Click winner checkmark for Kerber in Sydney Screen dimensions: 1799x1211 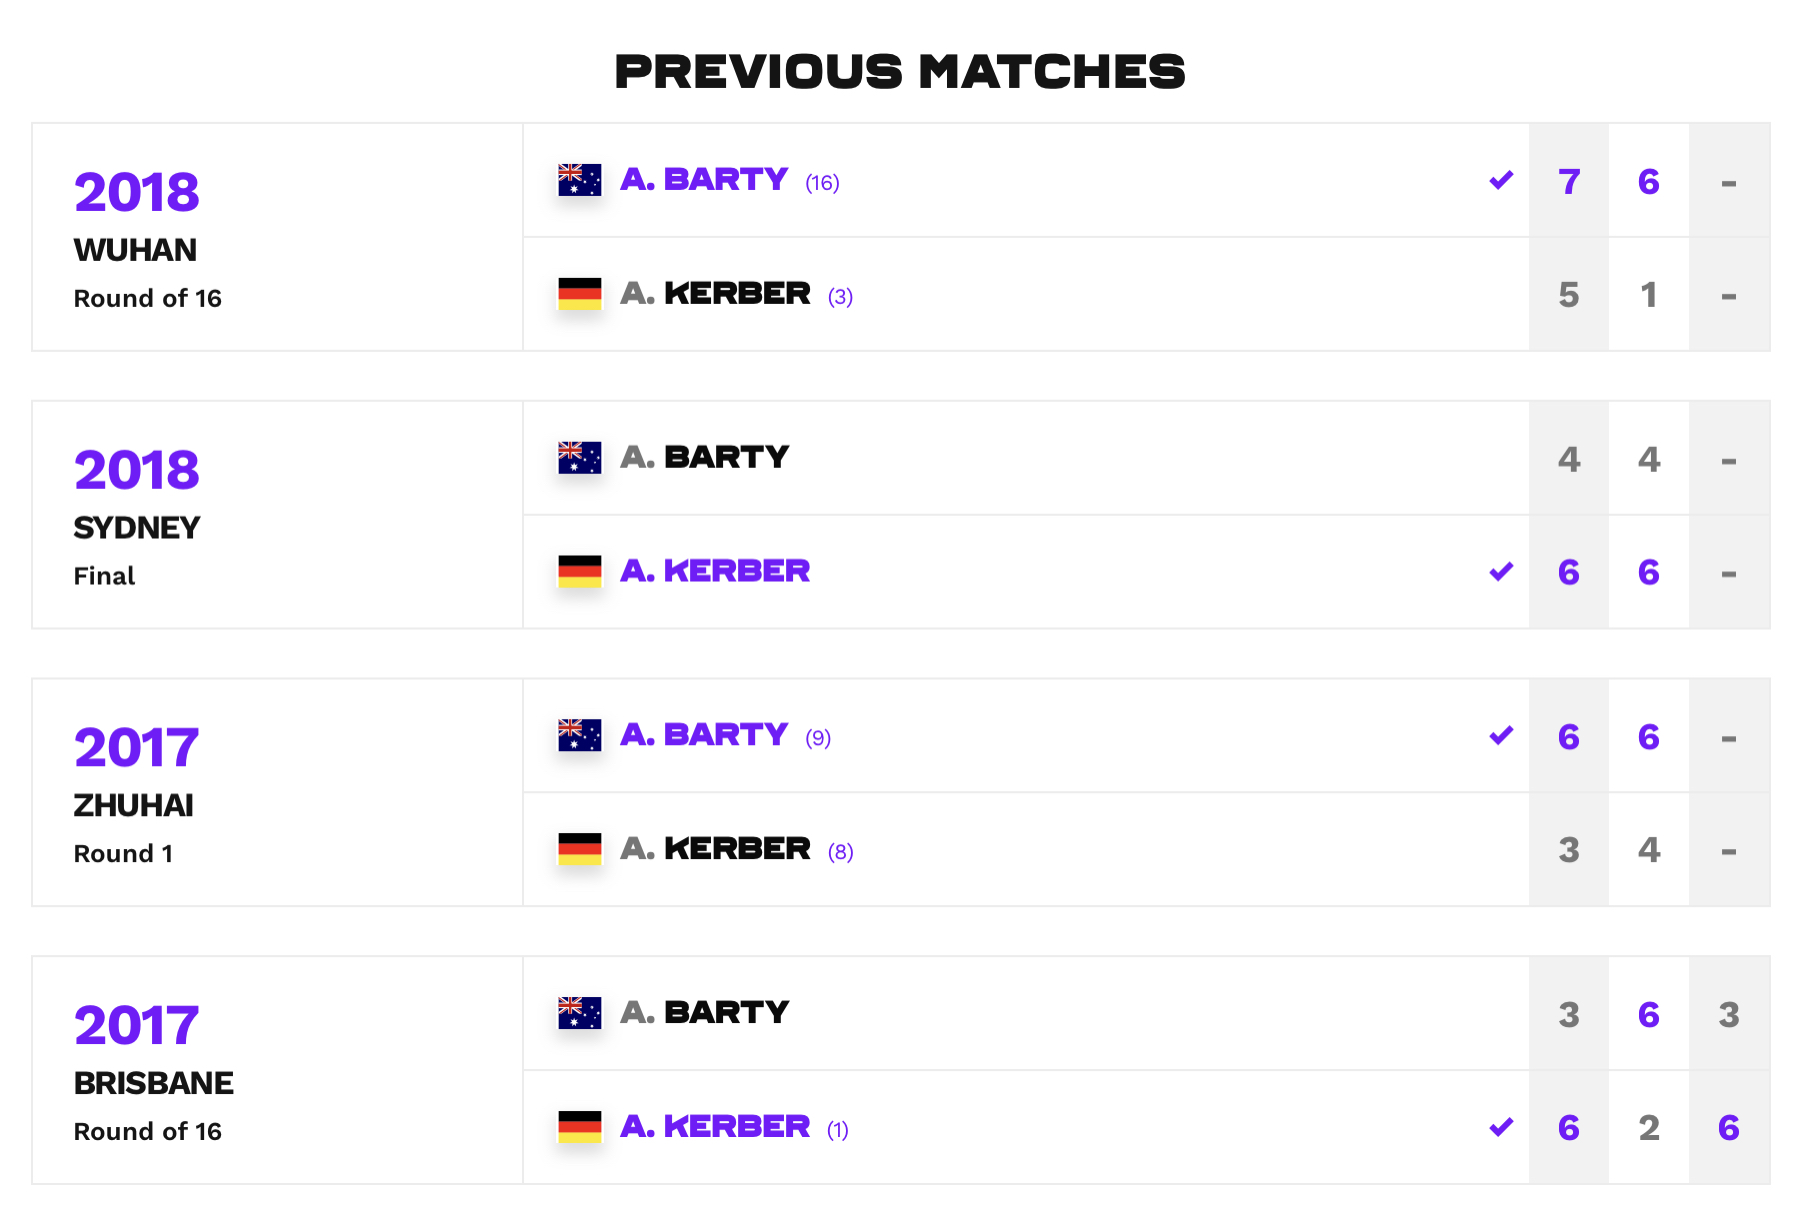click(x=1501, y=572)
